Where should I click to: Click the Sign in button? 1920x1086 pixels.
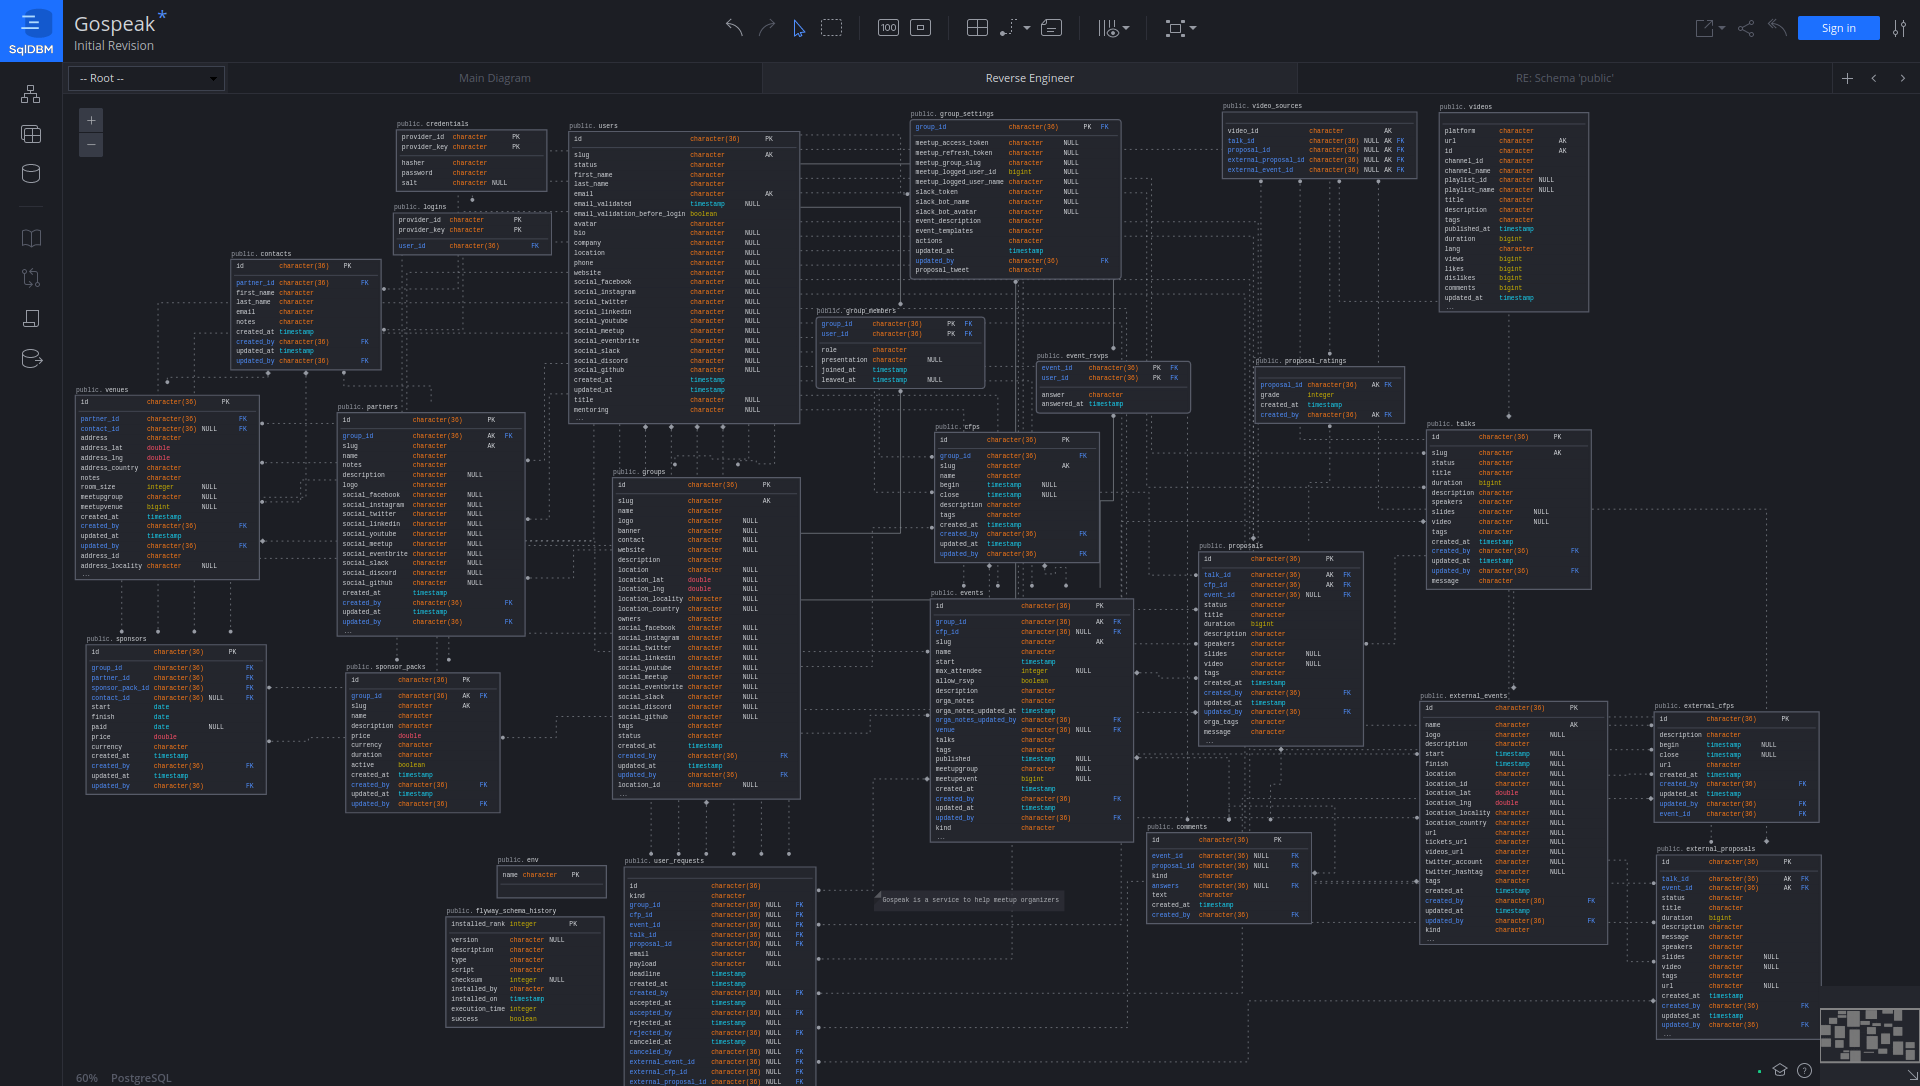1837,28
